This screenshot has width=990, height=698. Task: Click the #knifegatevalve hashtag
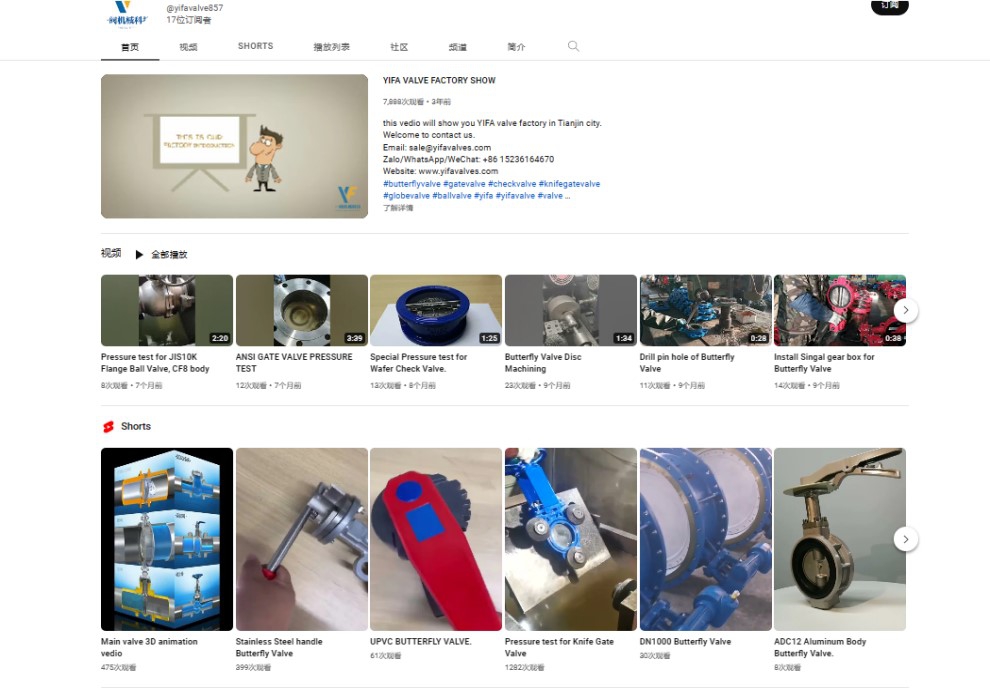pyautogui.click(x=570, y=184)
